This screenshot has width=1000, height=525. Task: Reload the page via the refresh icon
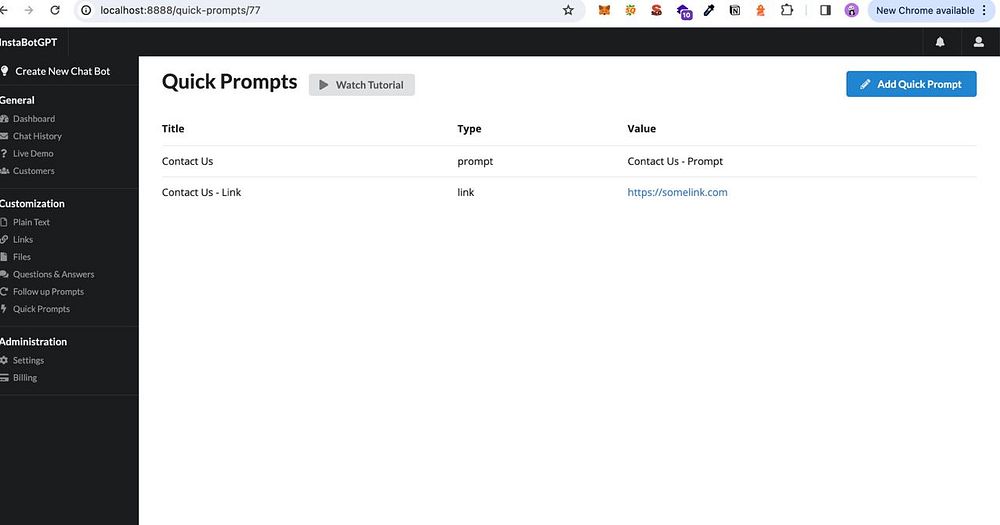point(55,10)
